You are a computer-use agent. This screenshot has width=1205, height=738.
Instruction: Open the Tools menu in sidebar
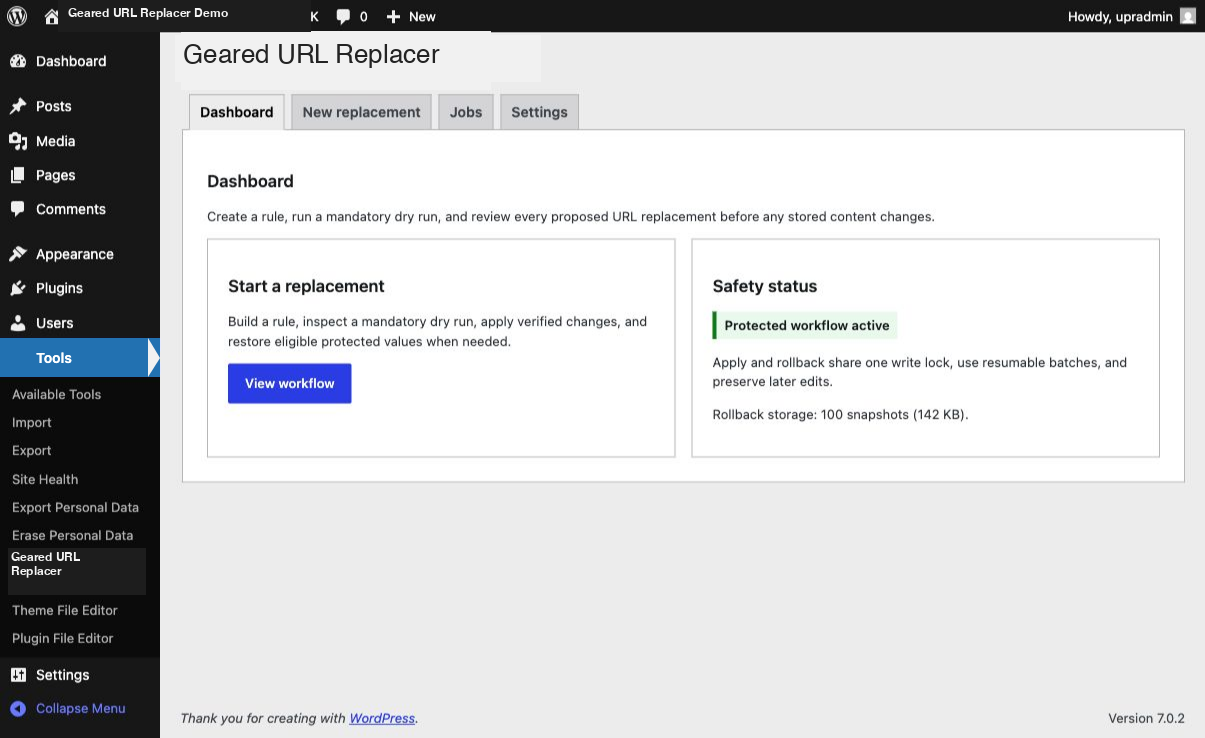click(x=80, y=358)
